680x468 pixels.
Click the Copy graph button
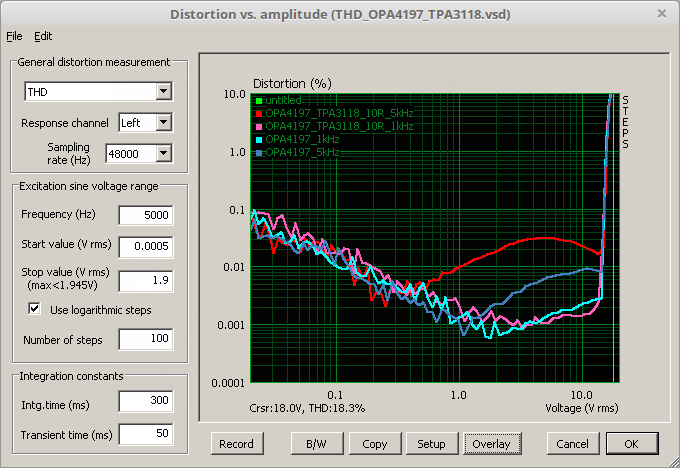(375, 444)
